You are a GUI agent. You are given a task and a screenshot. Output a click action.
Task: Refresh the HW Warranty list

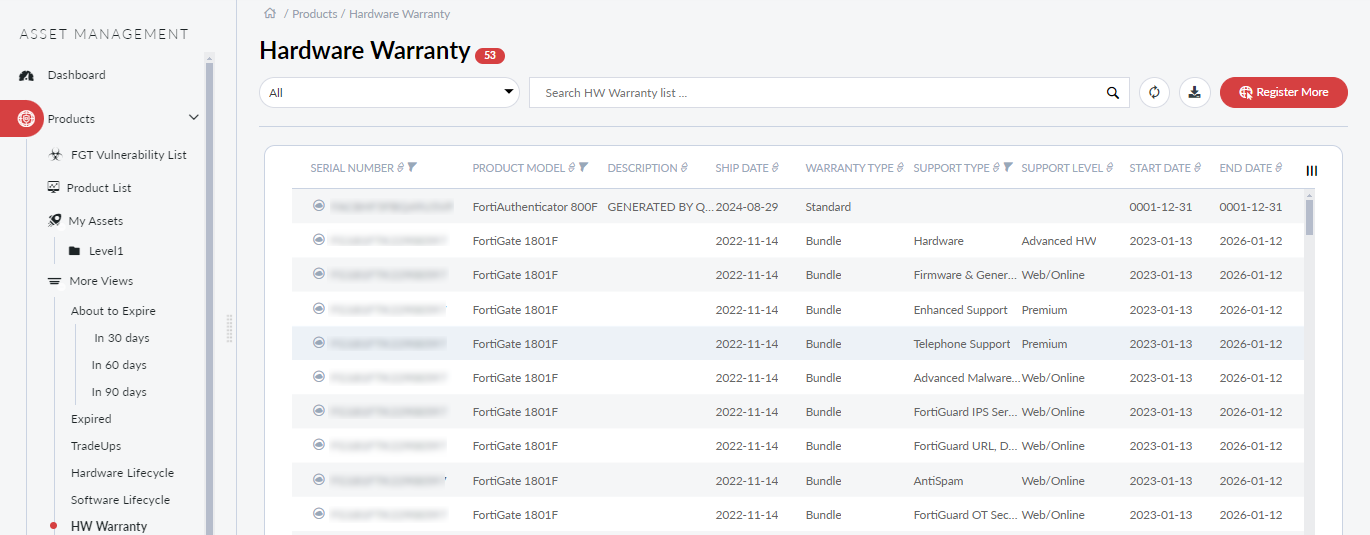[x=1154, y=92]
